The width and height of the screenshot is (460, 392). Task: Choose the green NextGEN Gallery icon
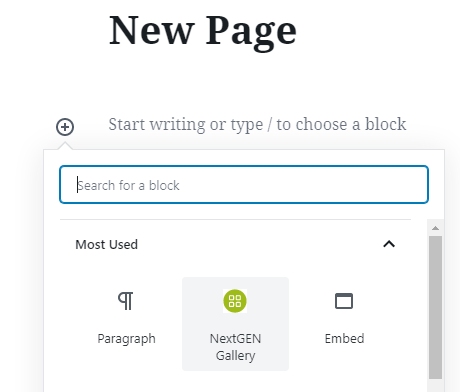click(235, 301)
